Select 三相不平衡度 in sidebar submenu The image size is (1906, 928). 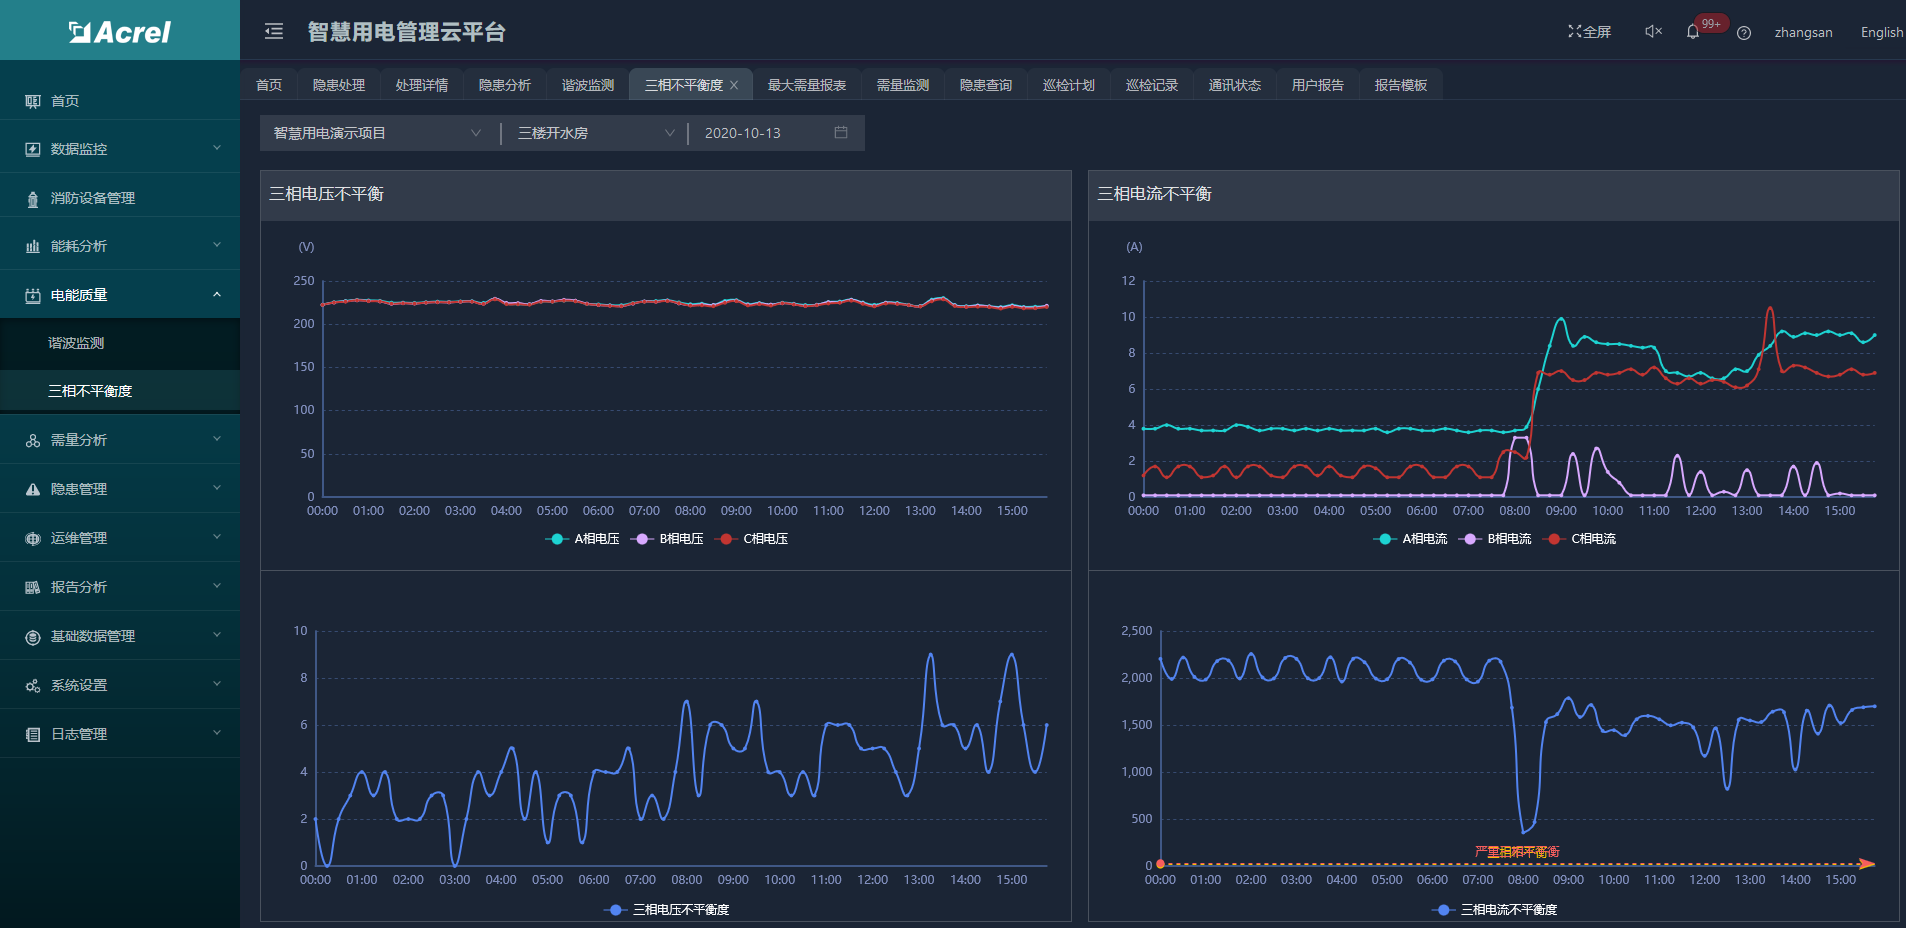[x=120, y=391]
